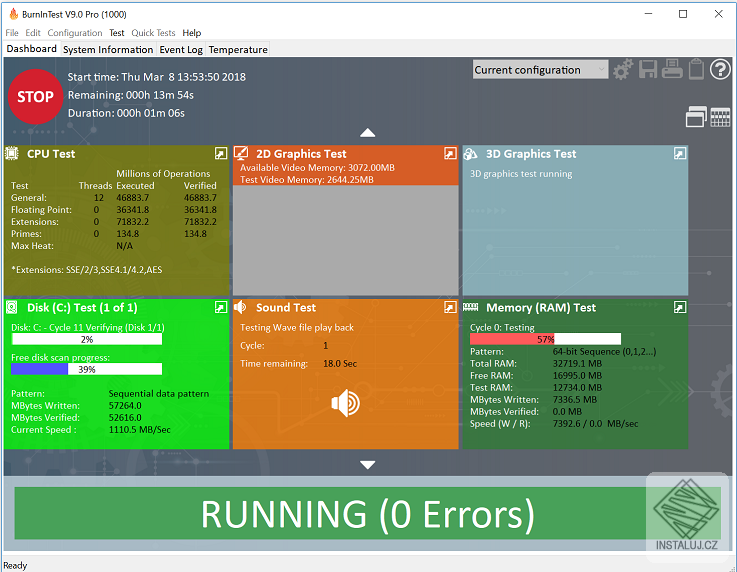Pop out the Sound Test window
The image size is (737, 572).
(x=450, y=307)
